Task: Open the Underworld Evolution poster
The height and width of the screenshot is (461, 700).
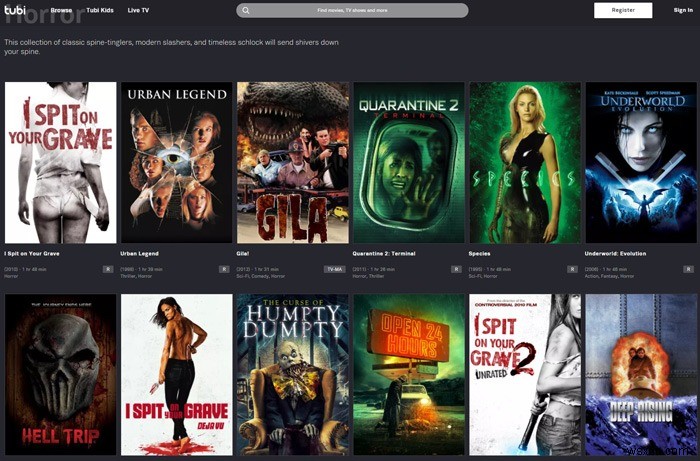Action: point(641,162)
